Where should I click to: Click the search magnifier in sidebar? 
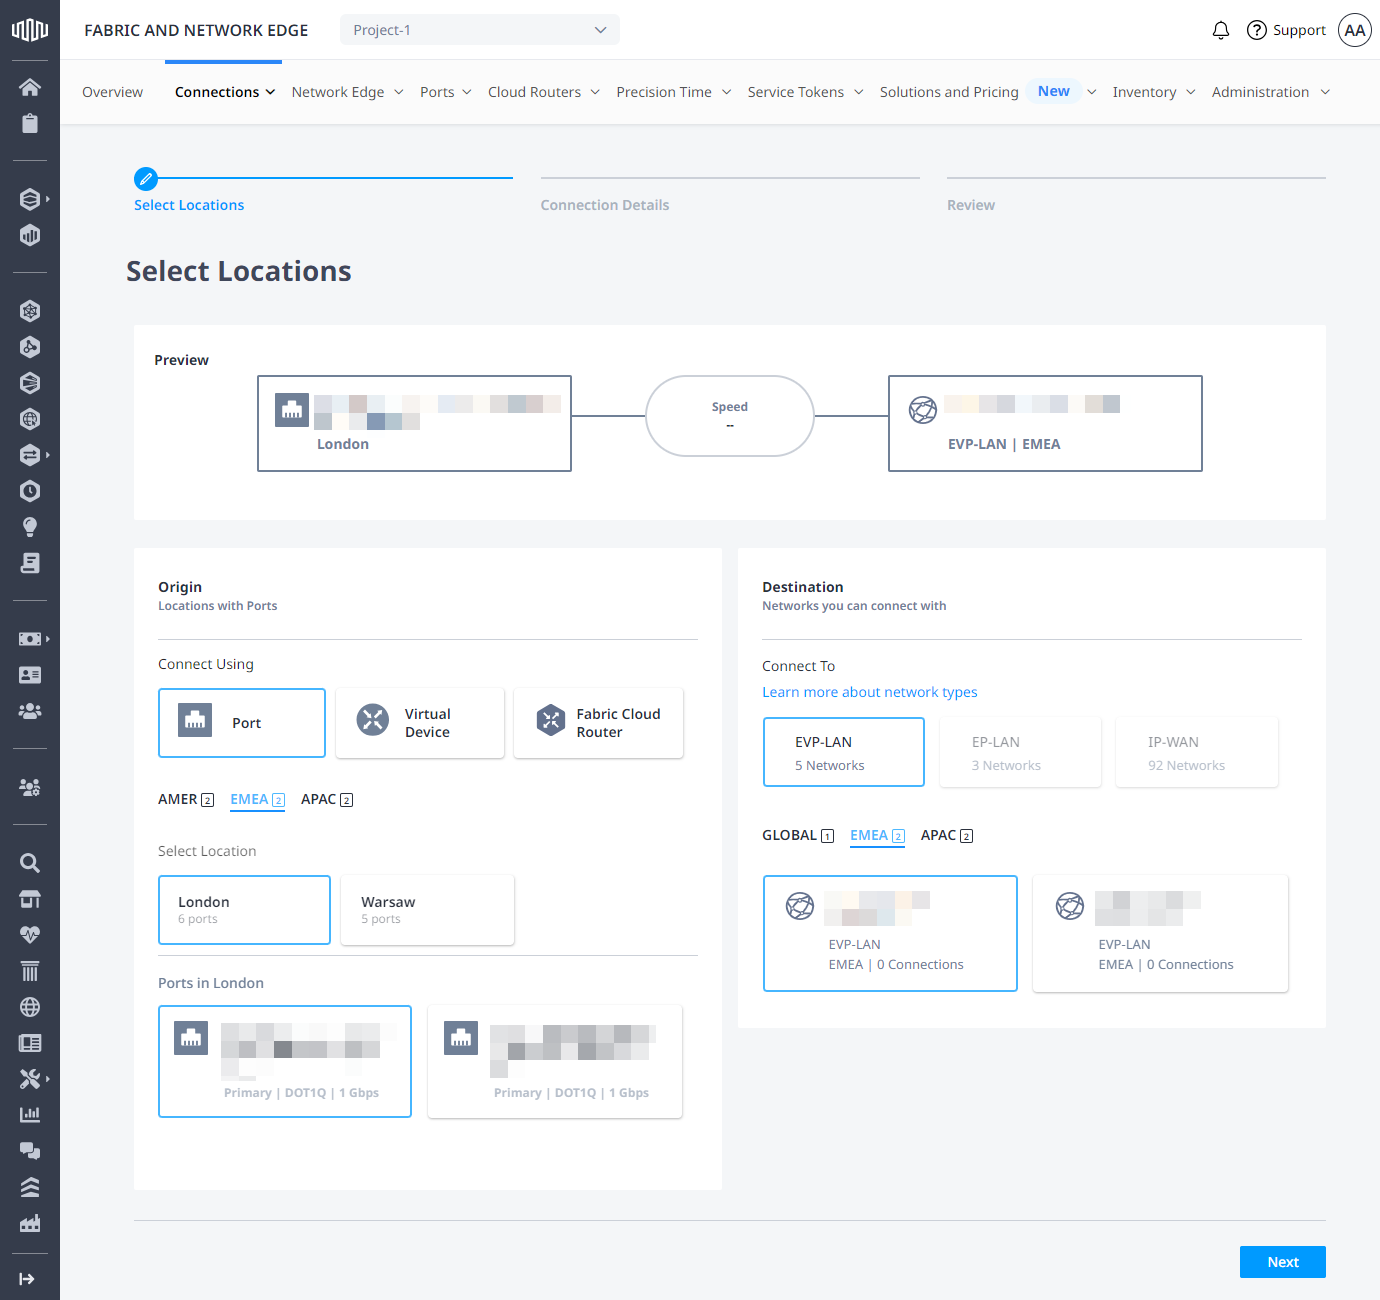pyautogui.click(x=30, y=863)
